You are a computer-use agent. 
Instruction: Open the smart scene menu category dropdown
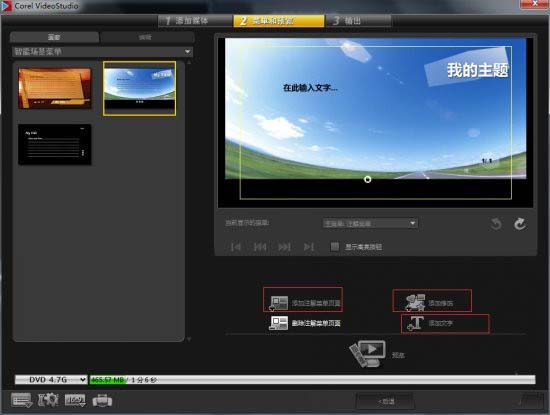(102, 52)
